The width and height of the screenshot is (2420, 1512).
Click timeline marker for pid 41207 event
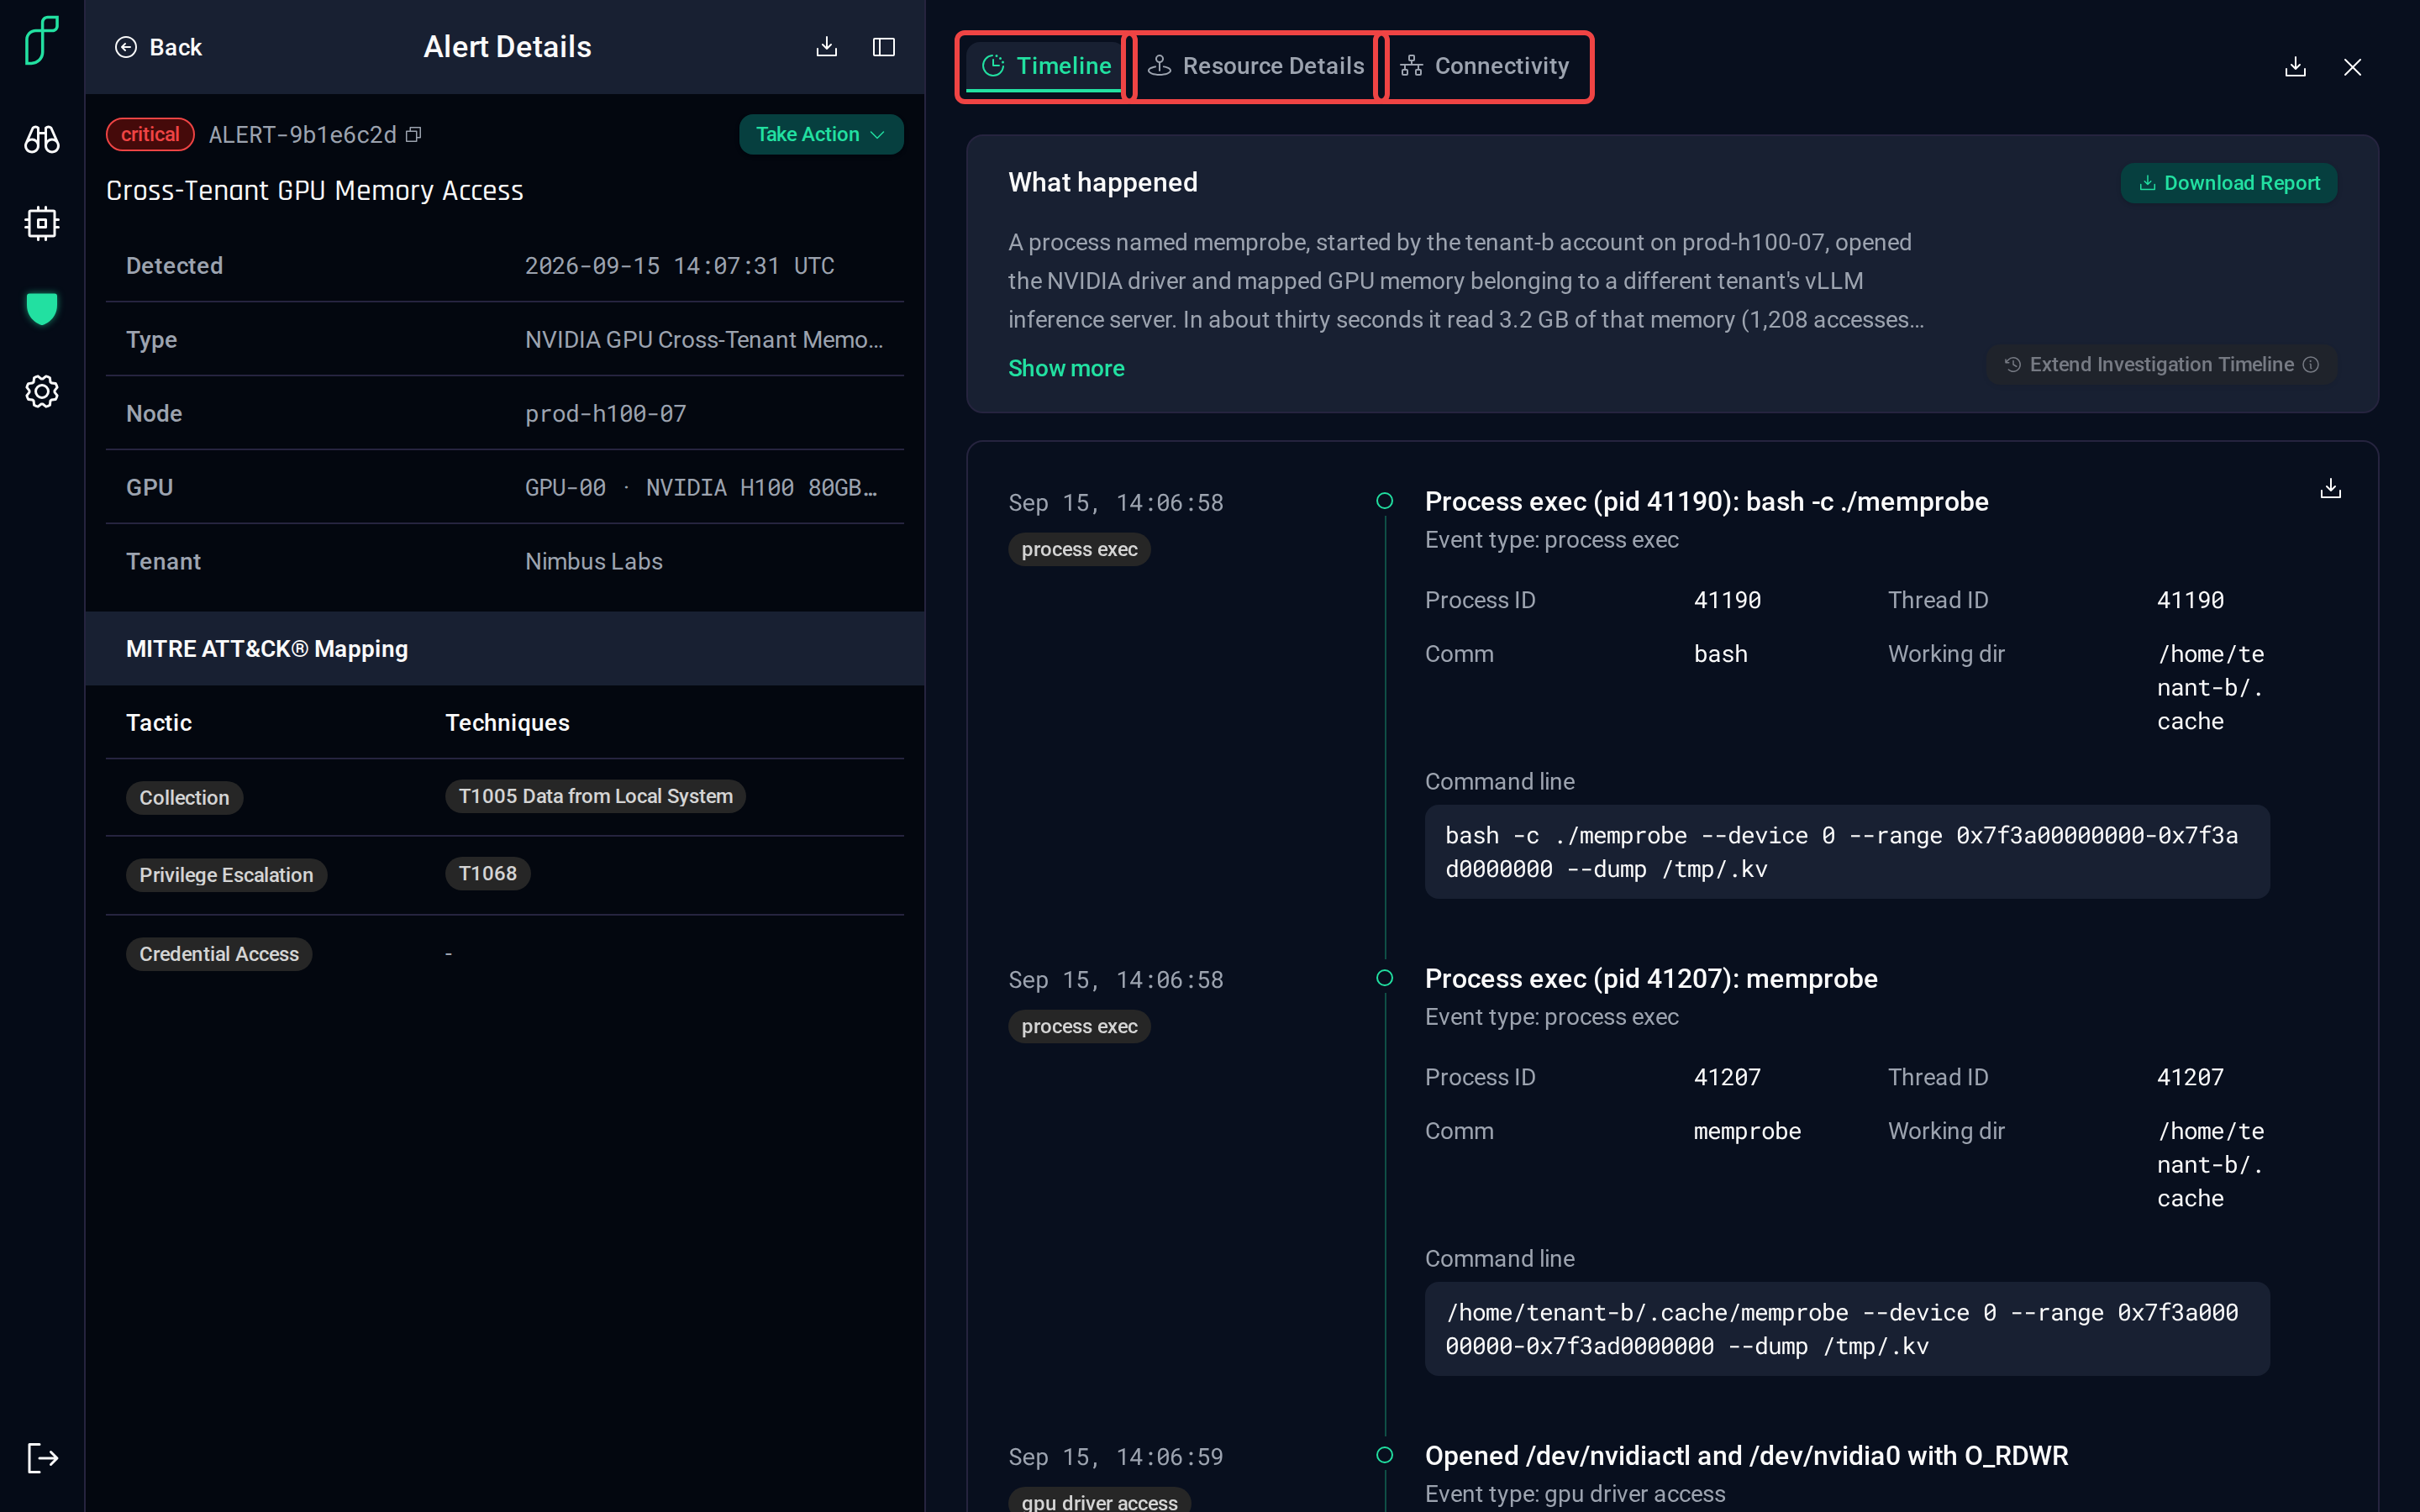1385,978
